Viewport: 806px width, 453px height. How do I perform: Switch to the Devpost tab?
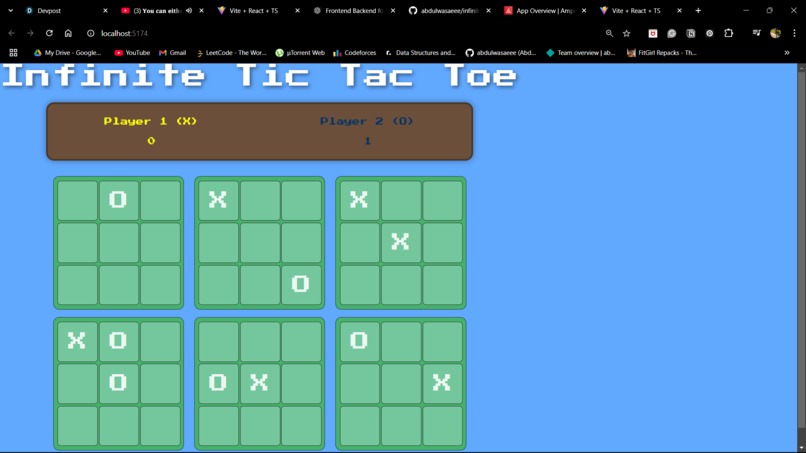67,10
